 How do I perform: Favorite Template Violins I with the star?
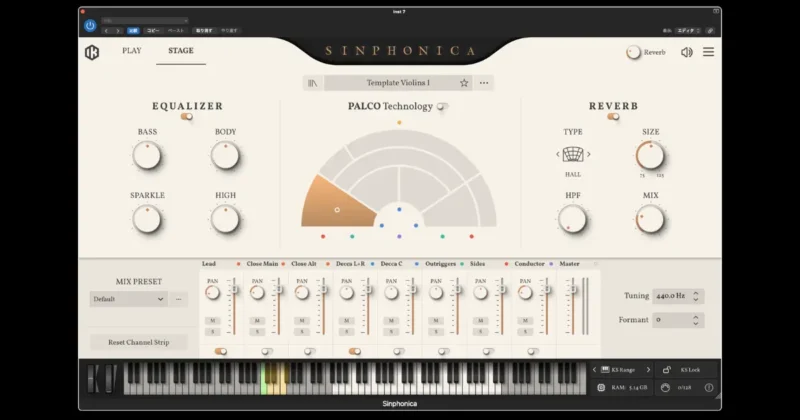464,83
